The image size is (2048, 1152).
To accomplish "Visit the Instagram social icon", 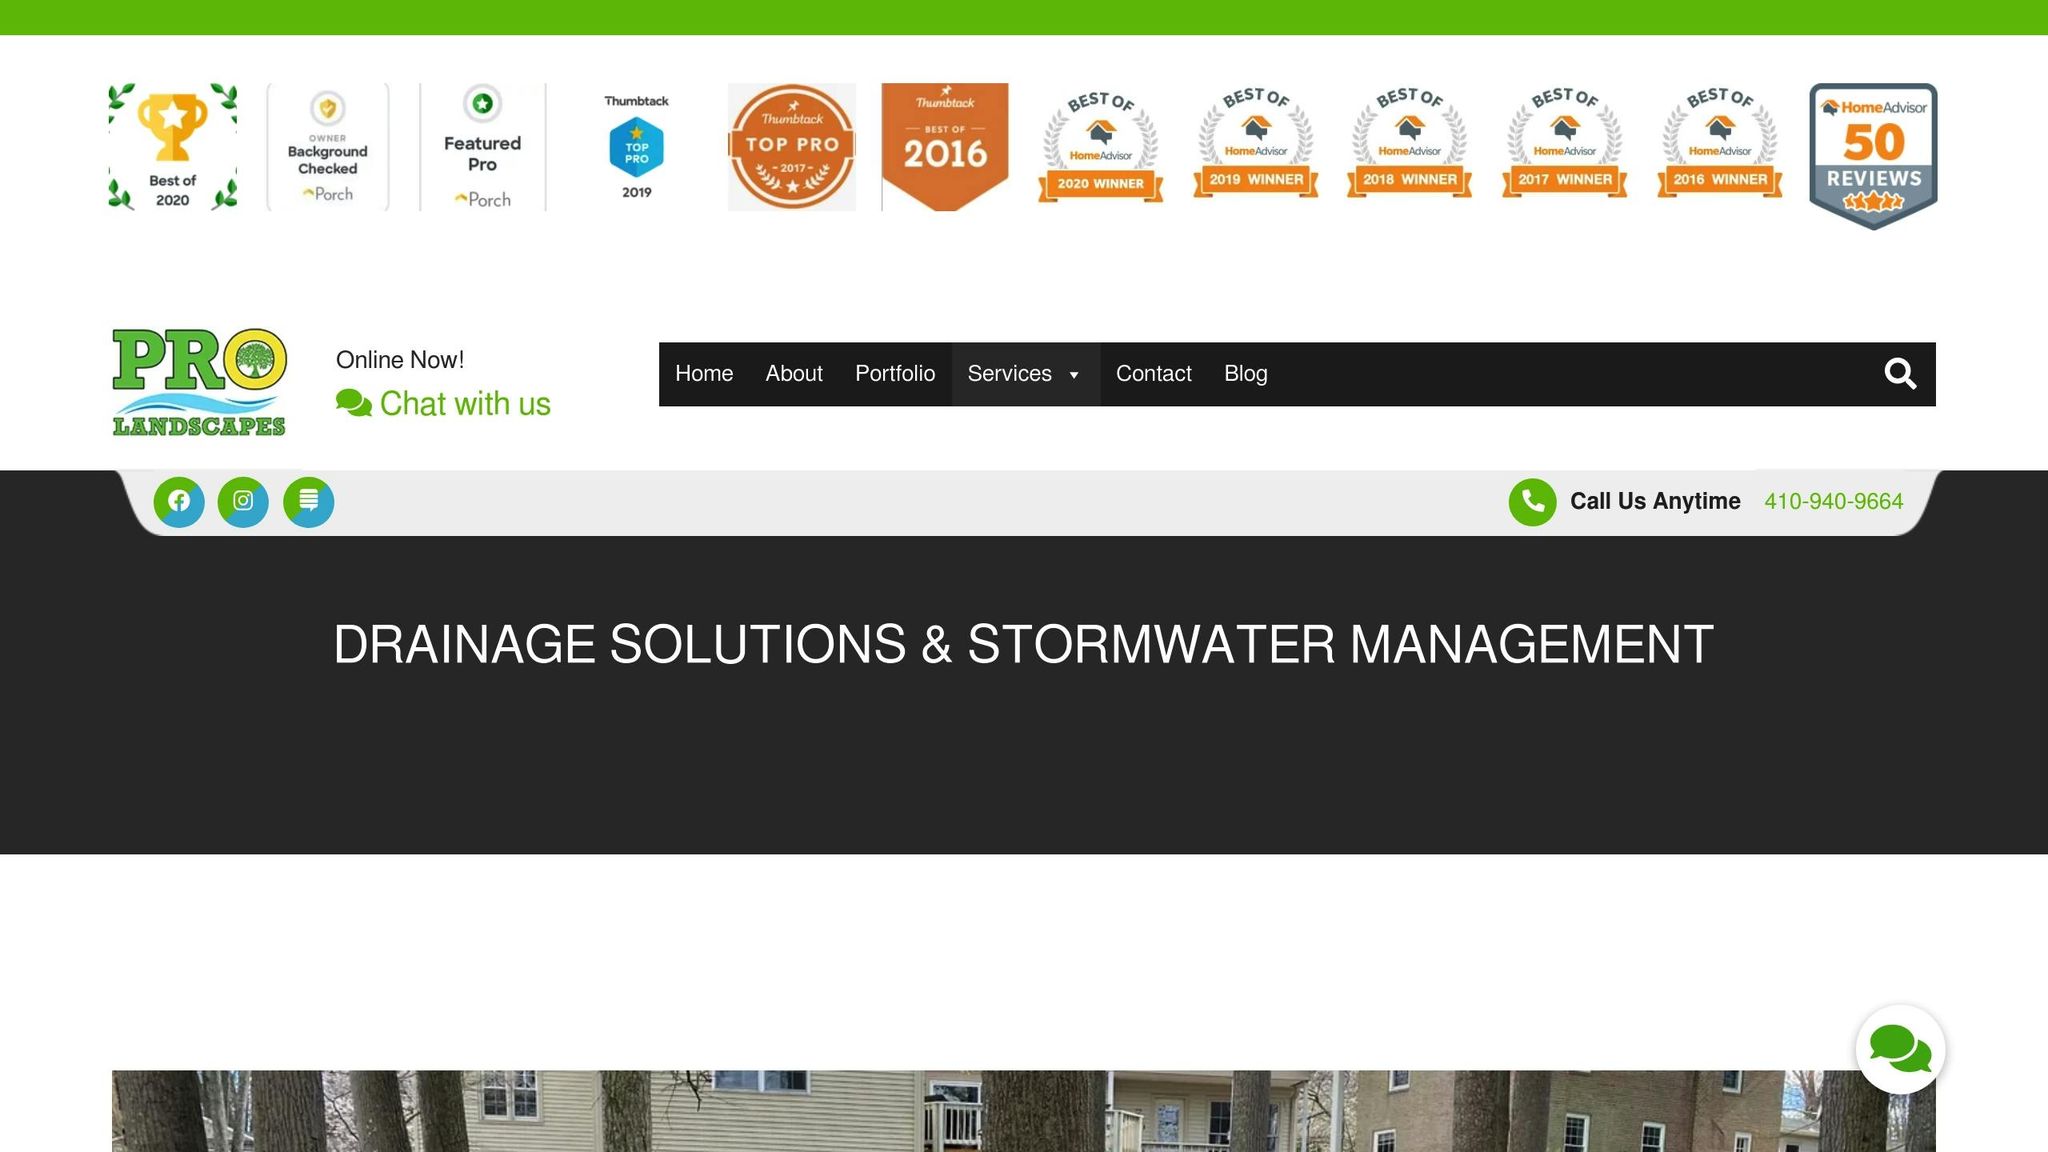I will click(243, 501).
